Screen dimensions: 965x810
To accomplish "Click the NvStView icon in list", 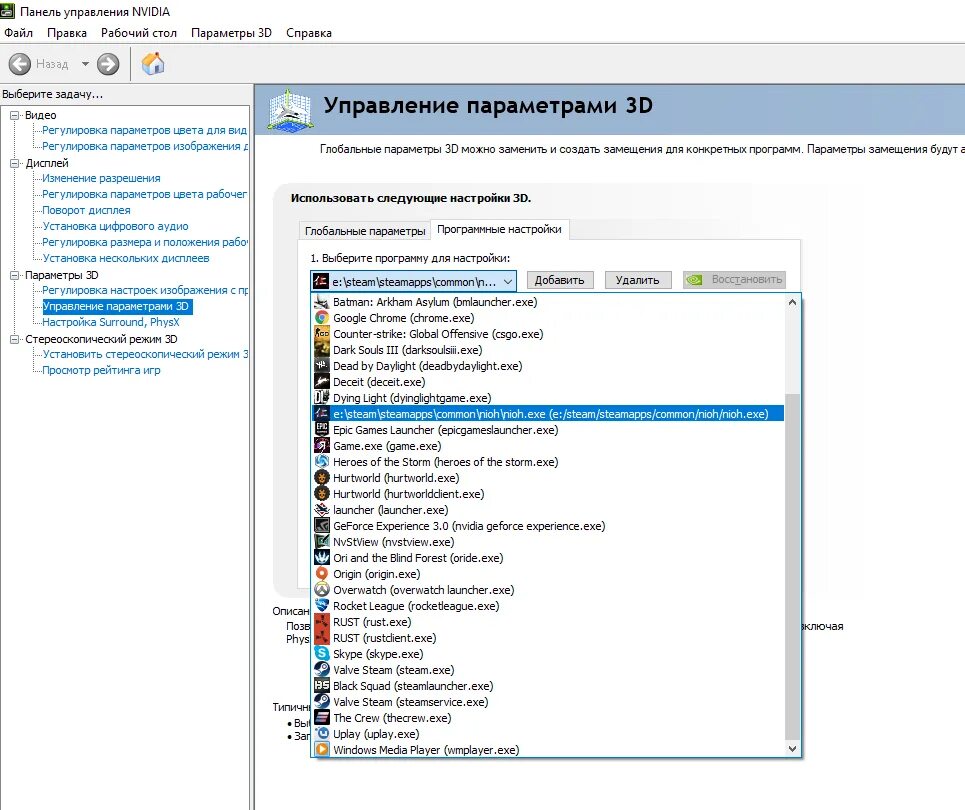I will [x=321, y=542].
